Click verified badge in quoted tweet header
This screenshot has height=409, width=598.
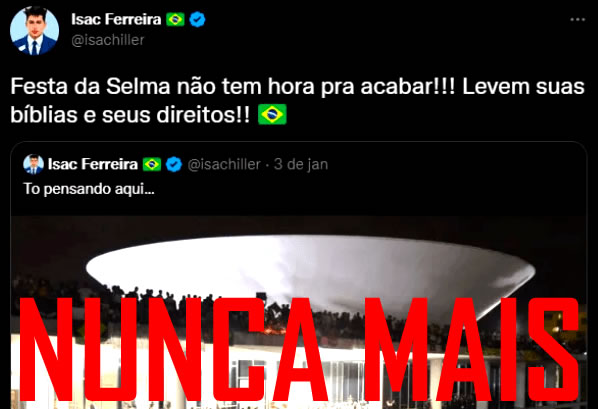tap(174, 164)
